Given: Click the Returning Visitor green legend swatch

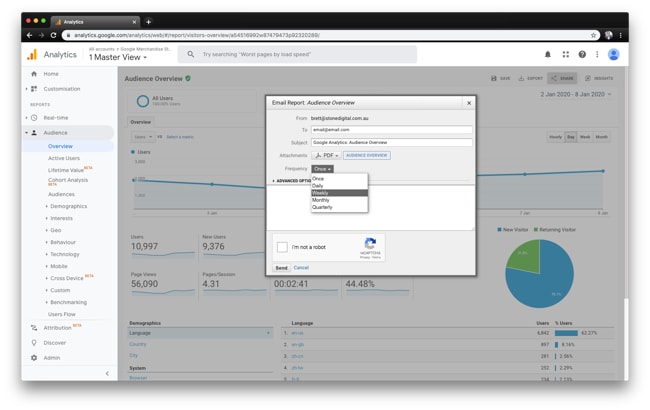Looking at the screenshot, I should pyautogui.click(x=536, y=229).
